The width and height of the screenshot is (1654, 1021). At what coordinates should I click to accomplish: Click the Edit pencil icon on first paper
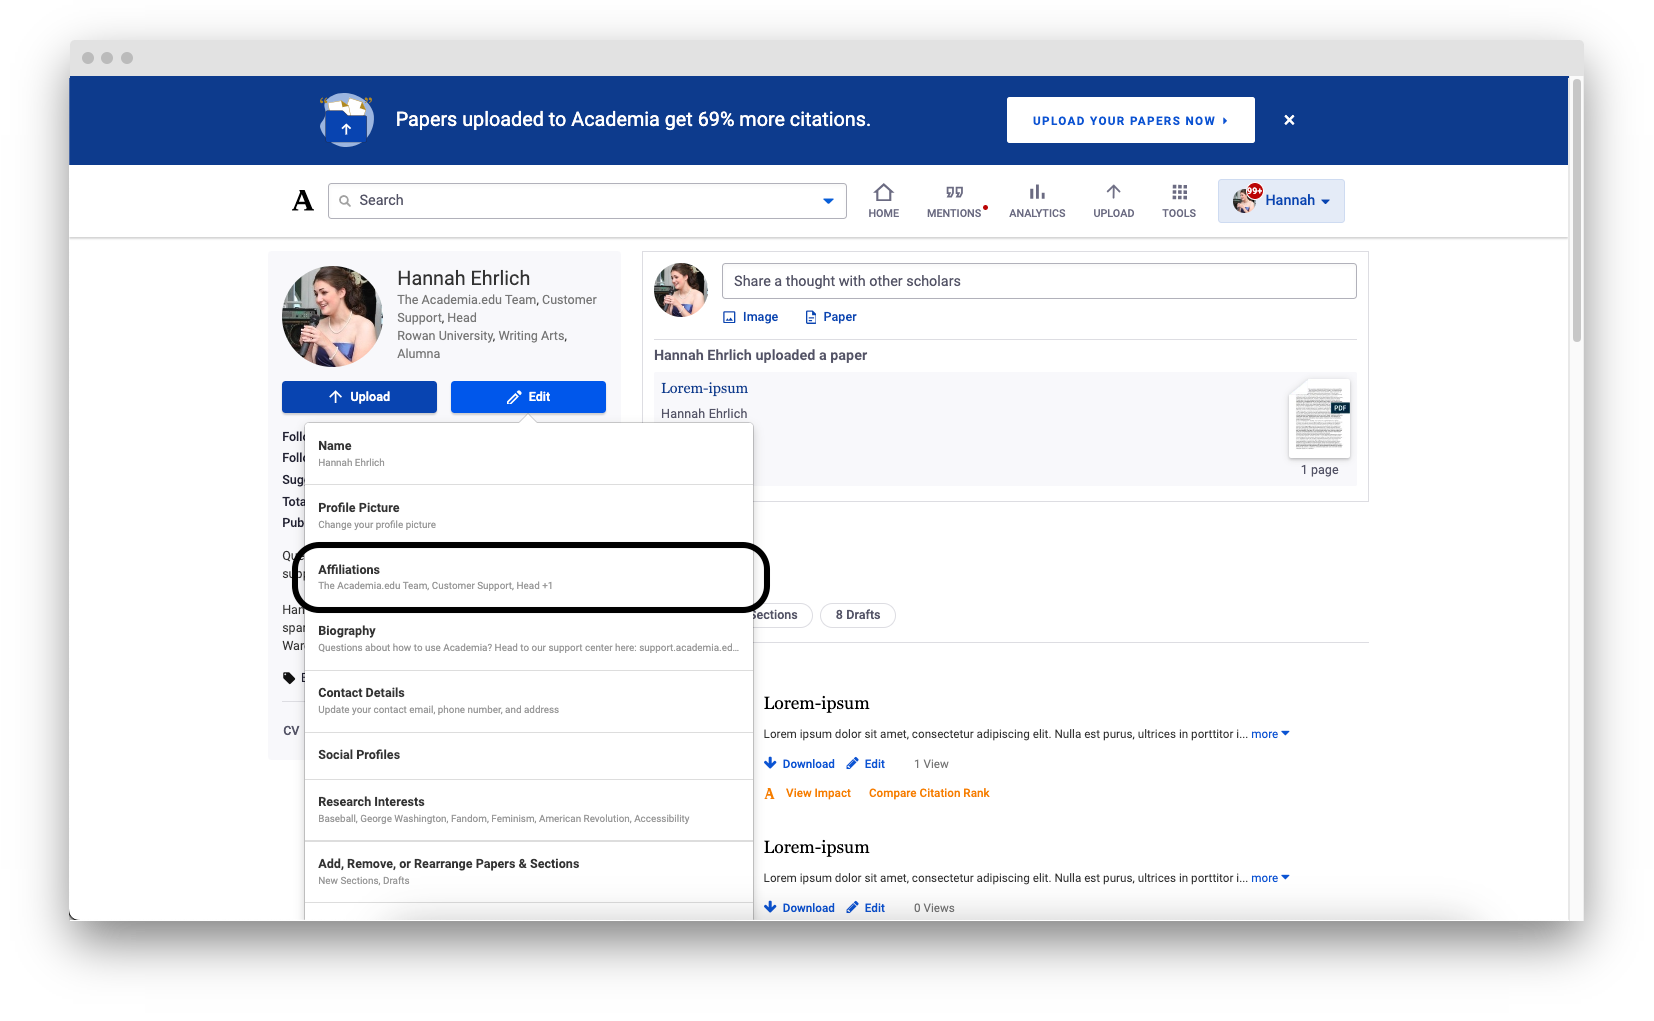(852, 763)
